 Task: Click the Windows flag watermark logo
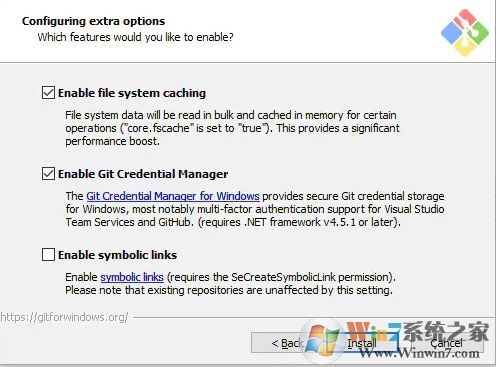click(321, 337)
